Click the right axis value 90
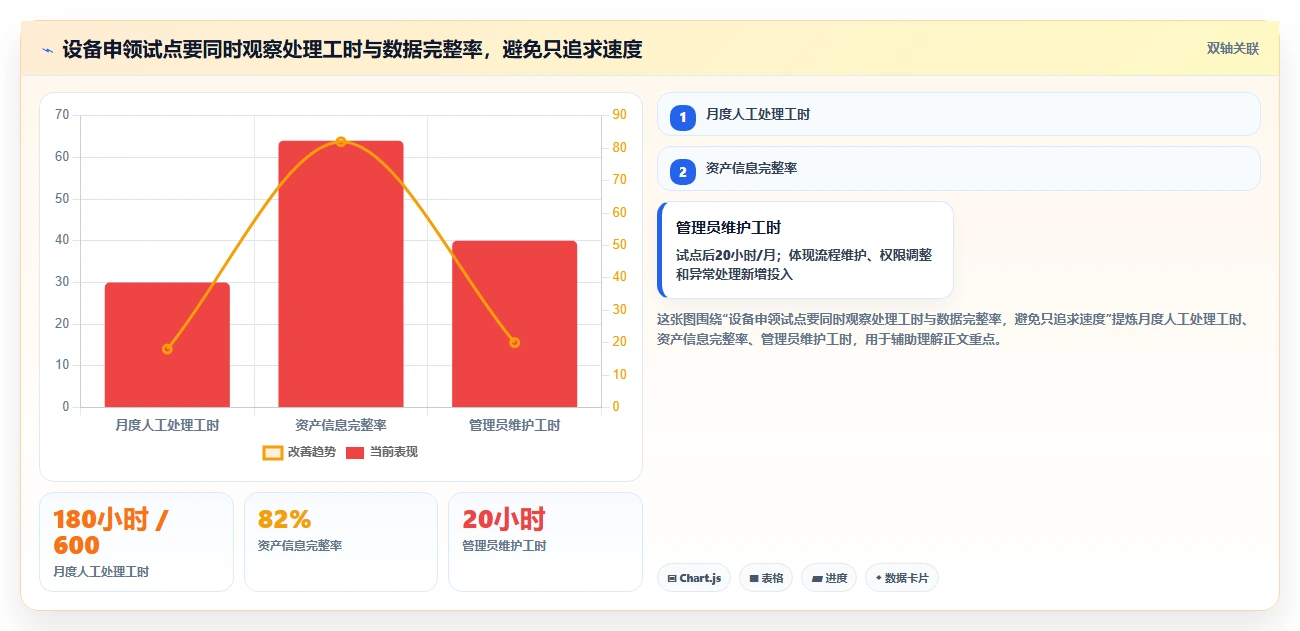 (619, 115)
